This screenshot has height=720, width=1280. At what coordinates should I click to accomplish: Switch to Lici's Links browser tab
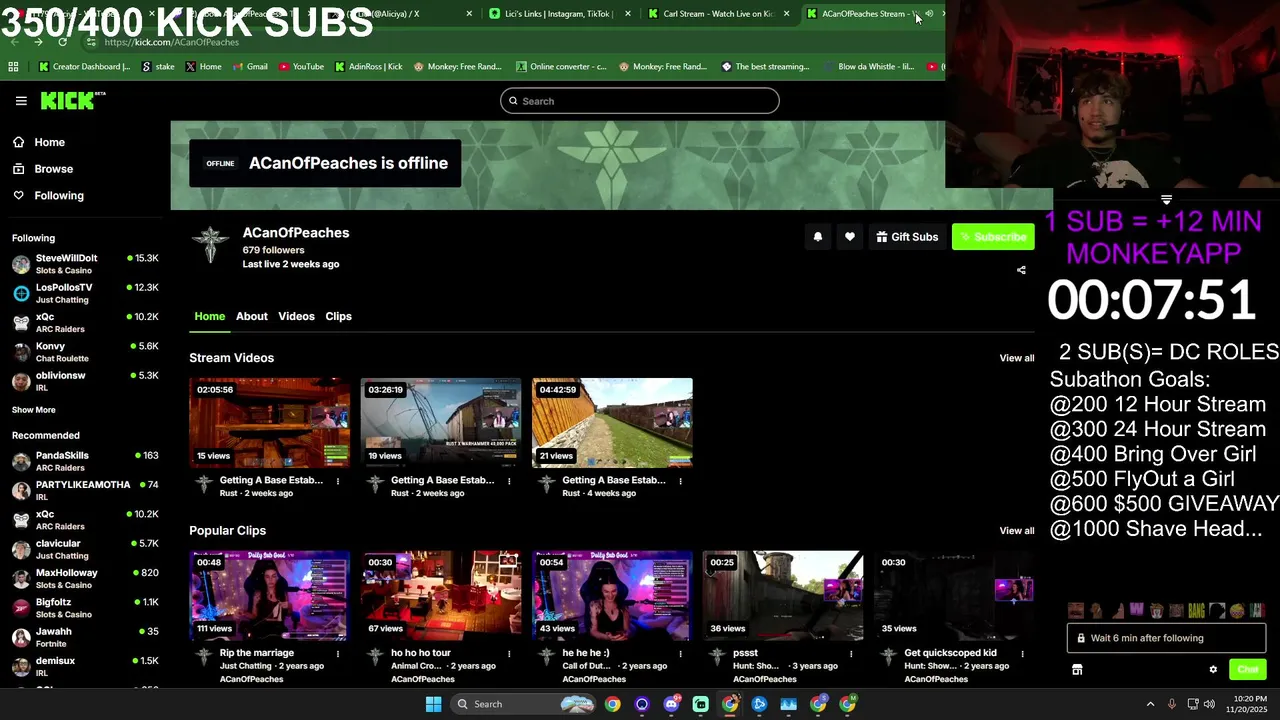560,14
